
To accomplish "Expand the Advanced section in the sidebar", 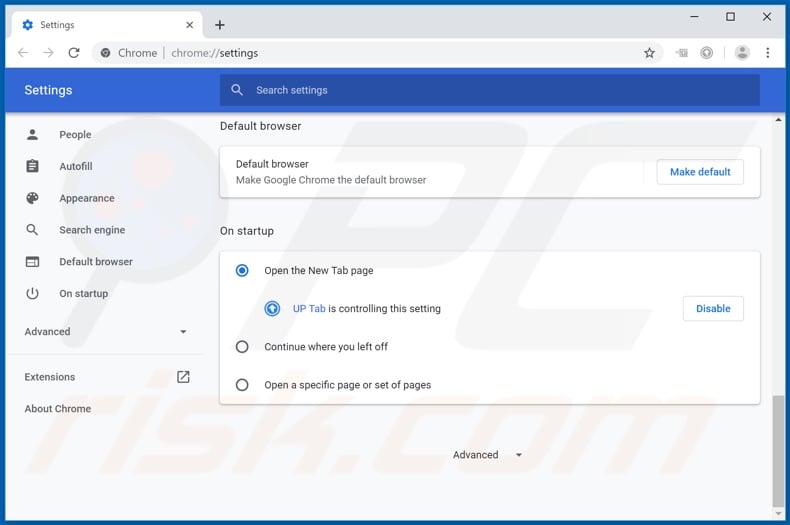I will click(x=106, y=332).
